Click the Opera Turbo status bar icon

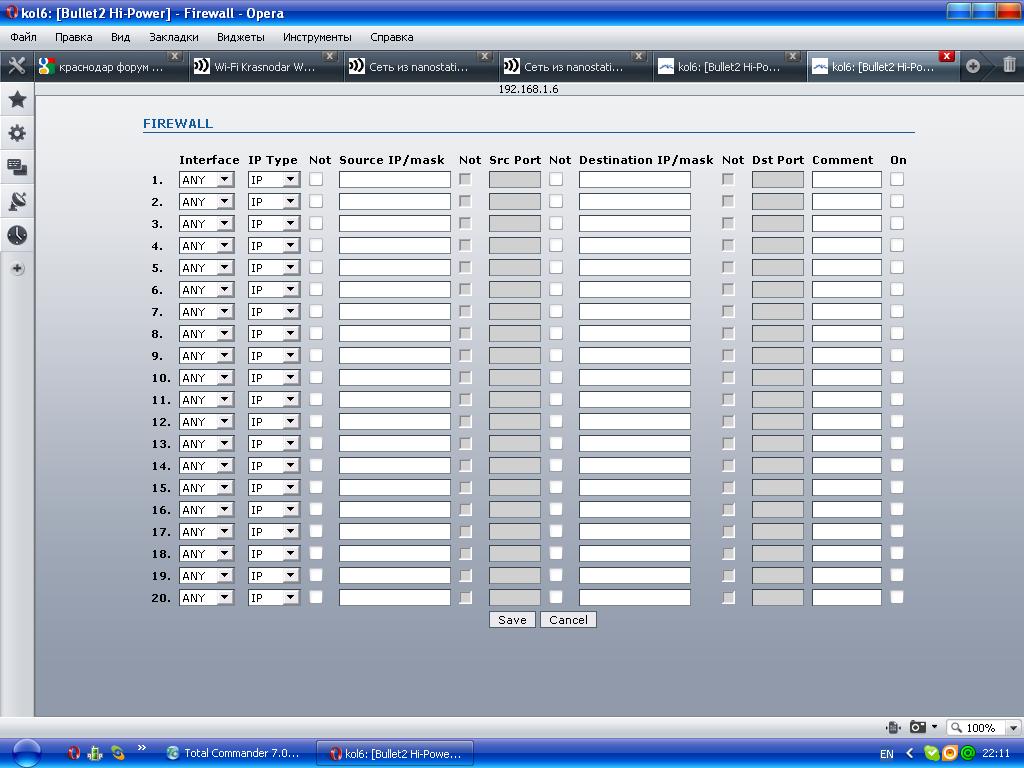tap(893, 727)
